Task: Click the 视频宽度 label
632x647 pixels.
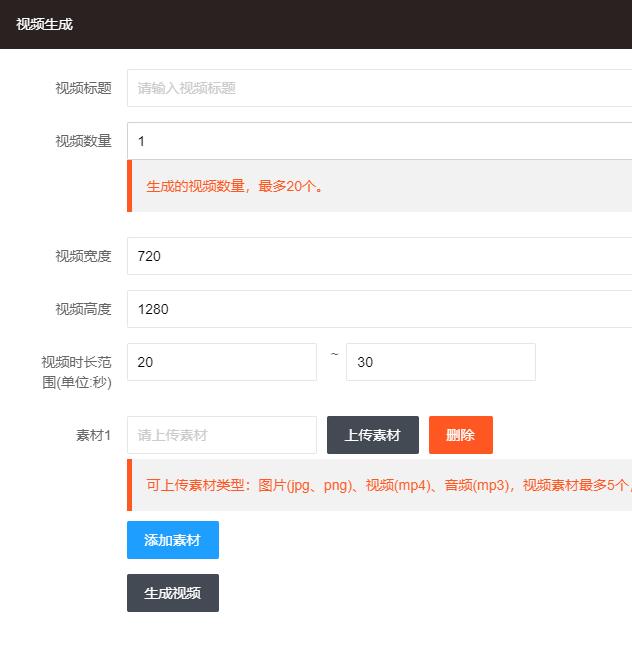Action: coord(83,256)
